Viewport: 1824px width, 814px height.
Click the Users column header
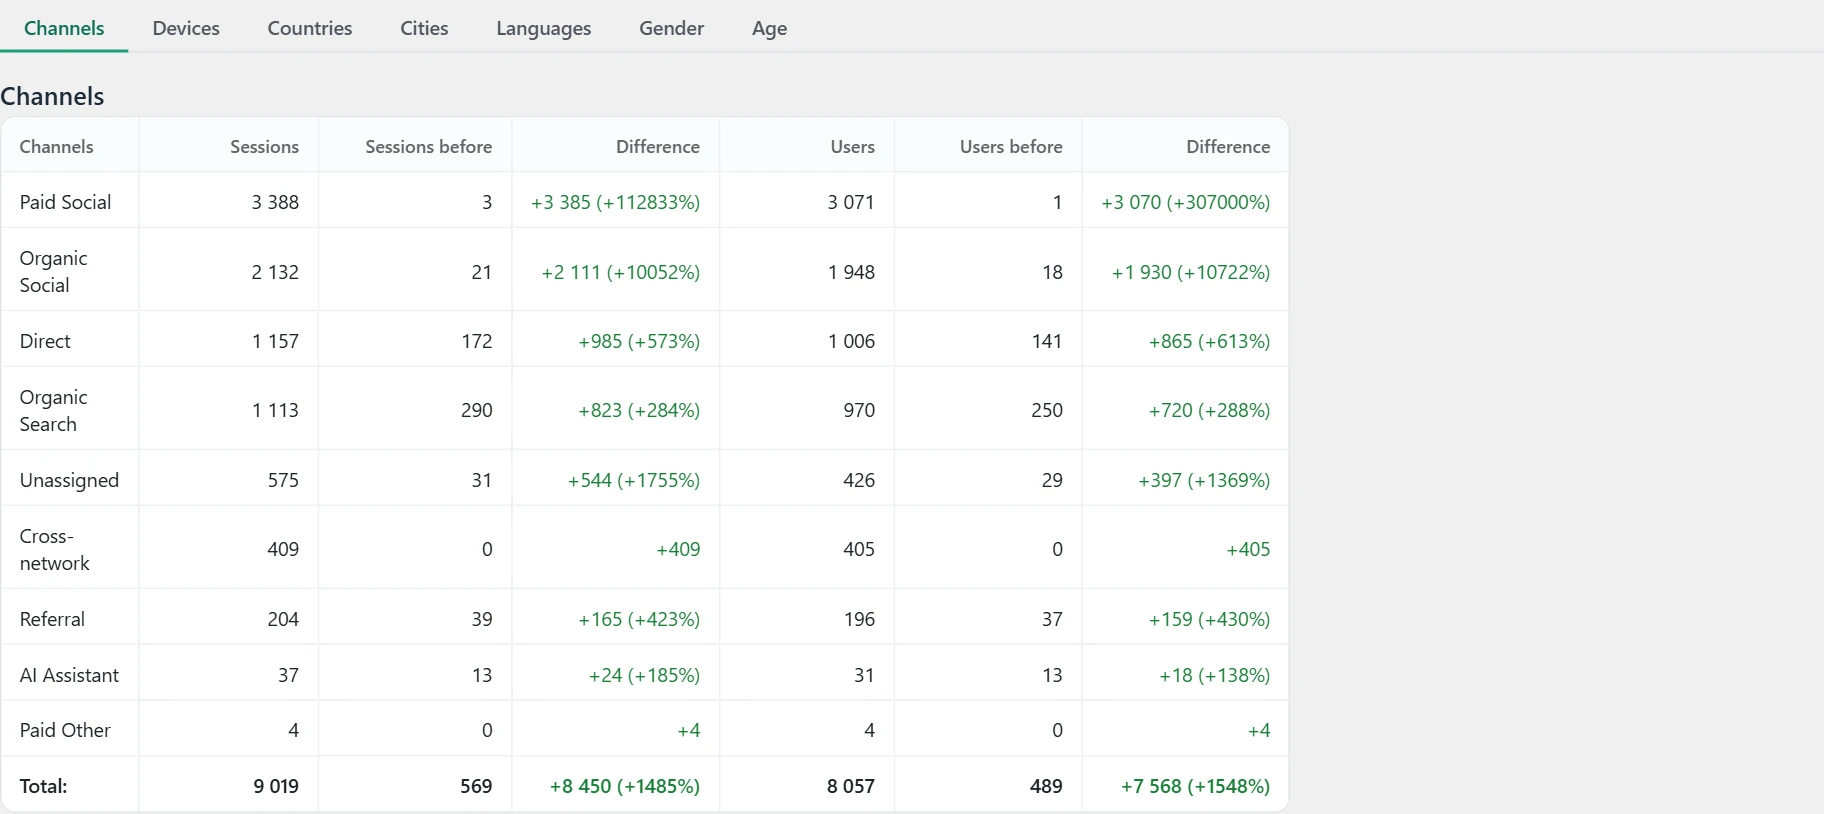point(852,146)
